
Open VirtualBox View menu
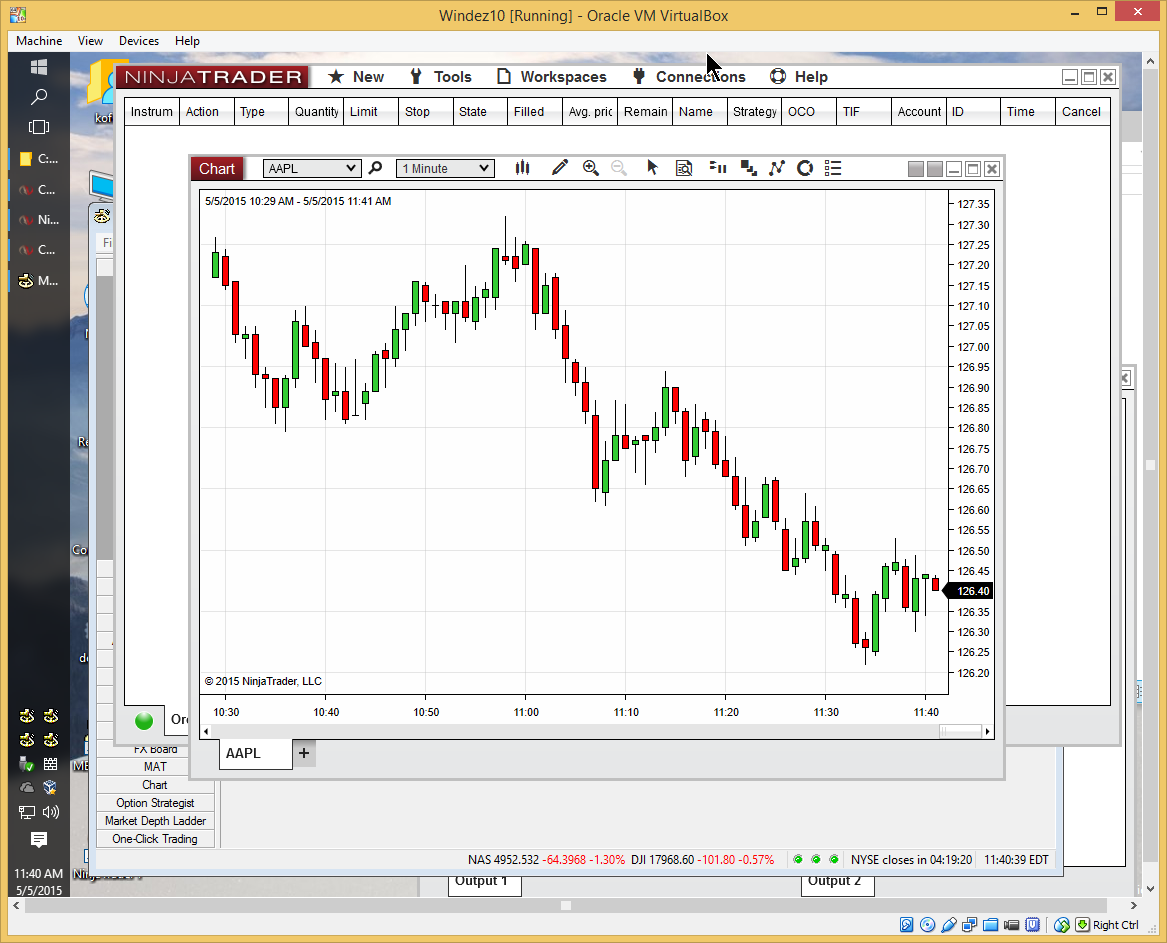pos(90,41)
